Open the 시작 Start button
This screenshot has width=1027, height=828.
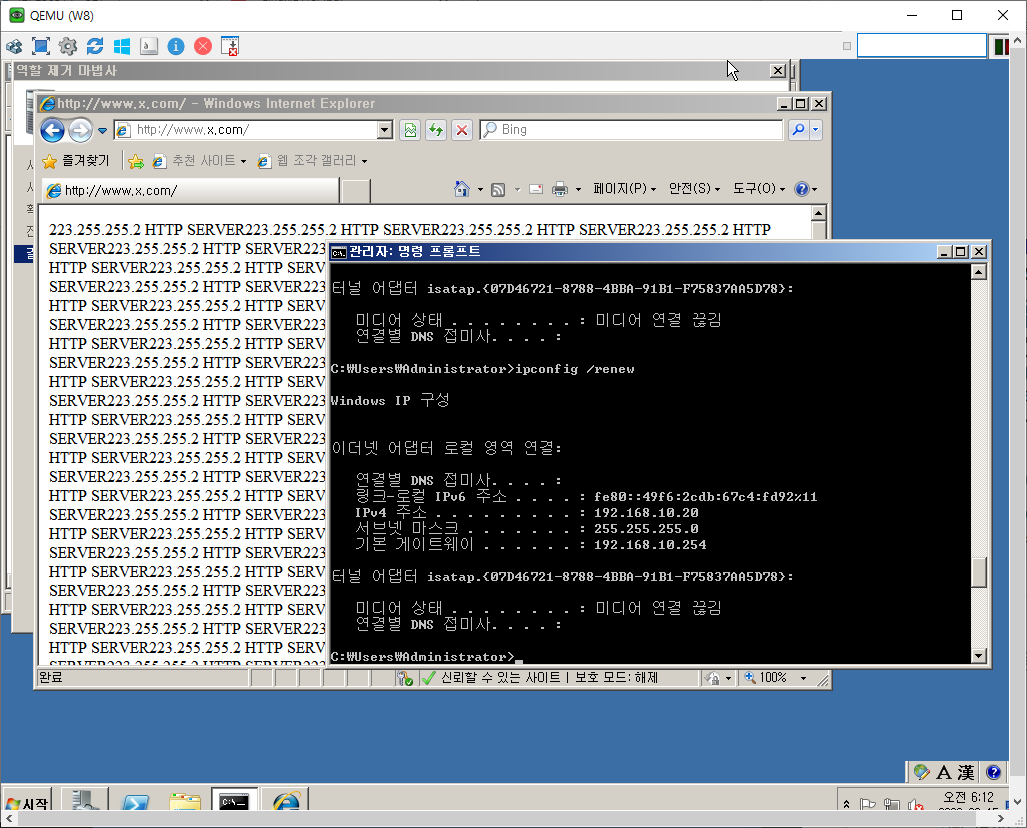click(x=28, y=802)
